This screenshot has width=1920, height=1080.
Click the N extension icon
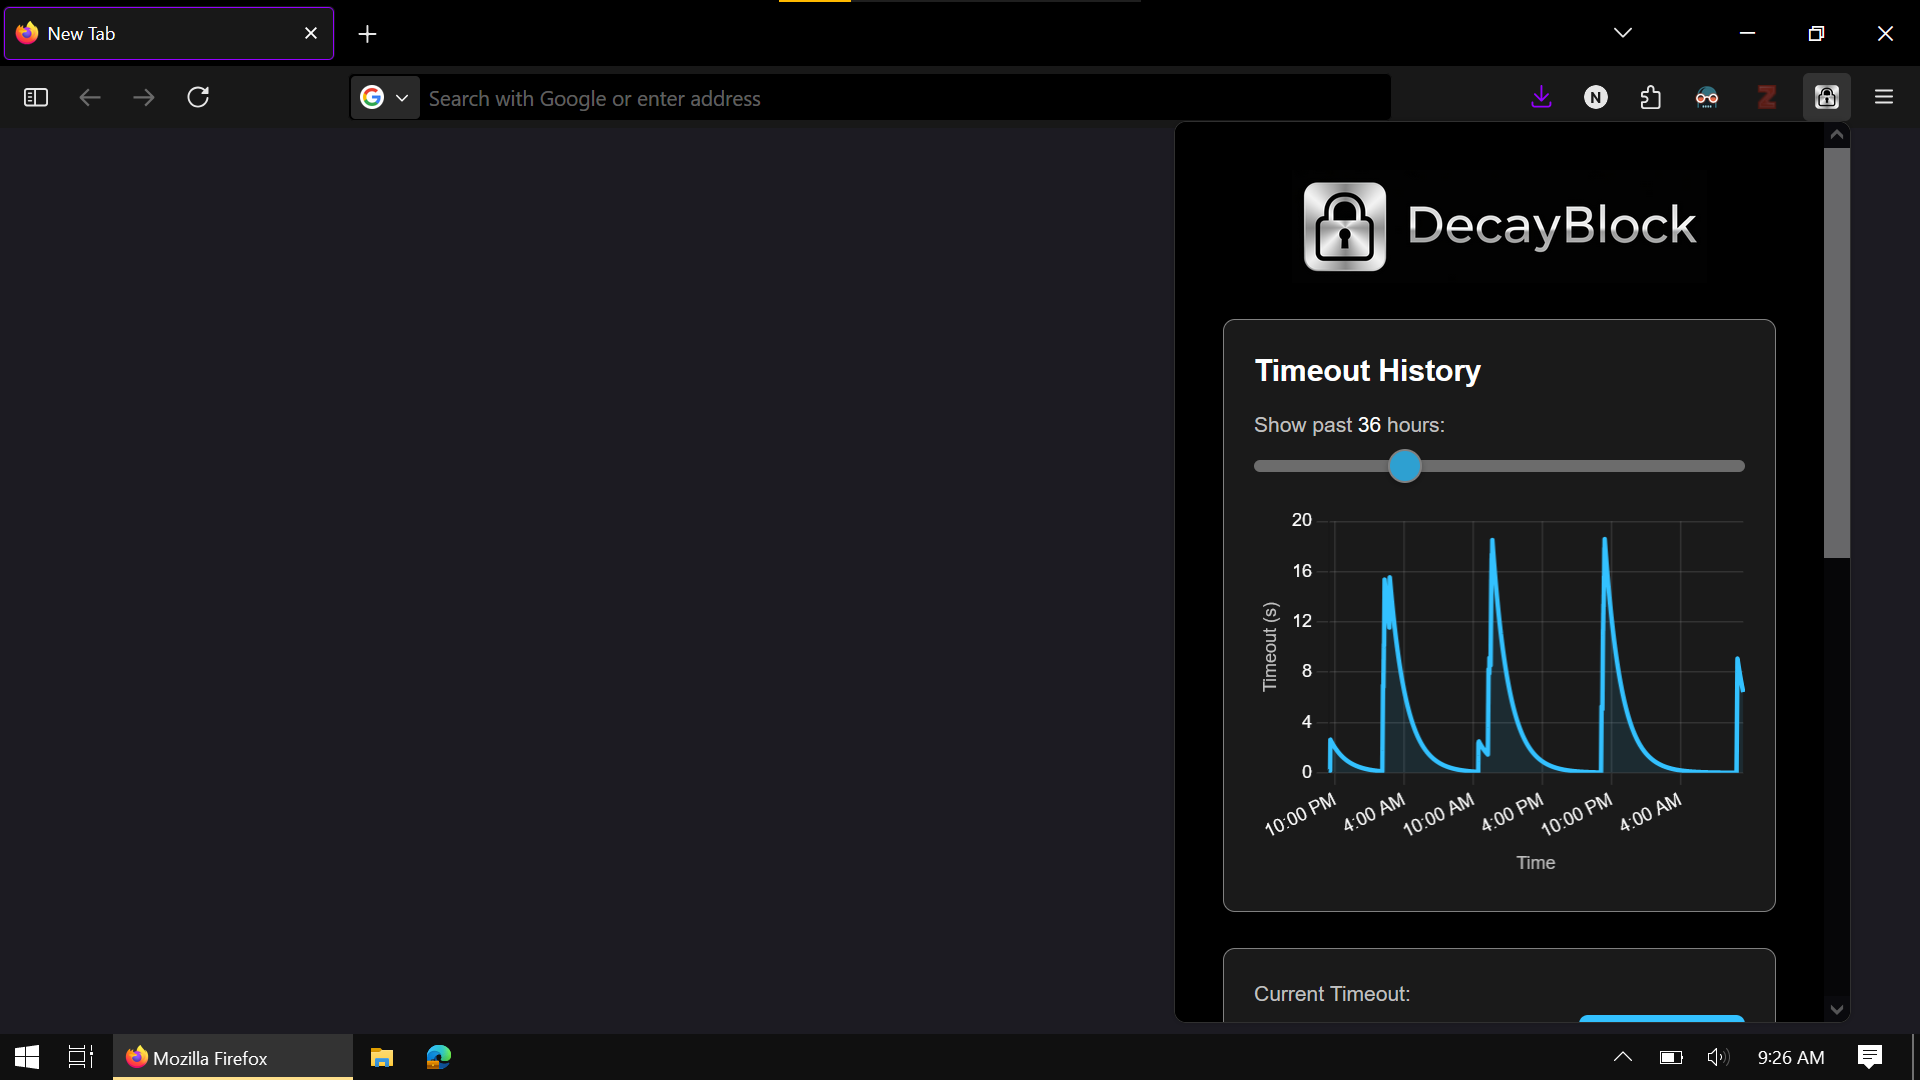coord(1596,97)
